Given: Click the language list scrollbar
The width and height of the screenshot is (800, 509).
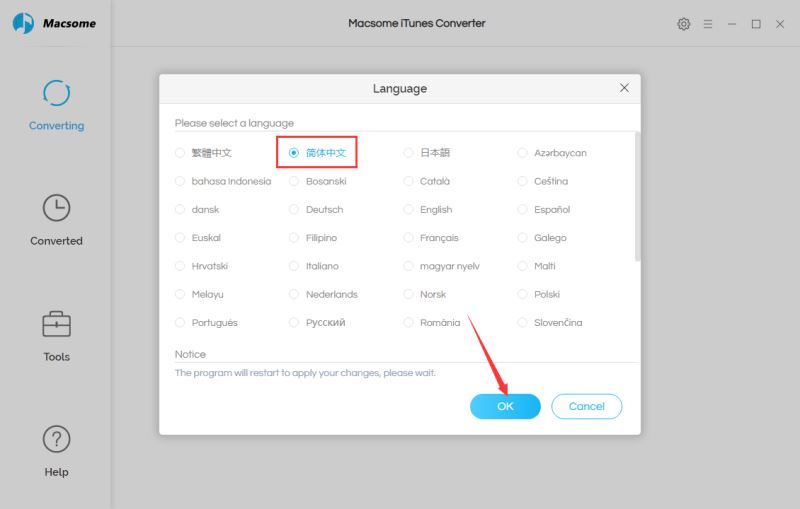Looking at the screenshot, I should click(637, 197).
